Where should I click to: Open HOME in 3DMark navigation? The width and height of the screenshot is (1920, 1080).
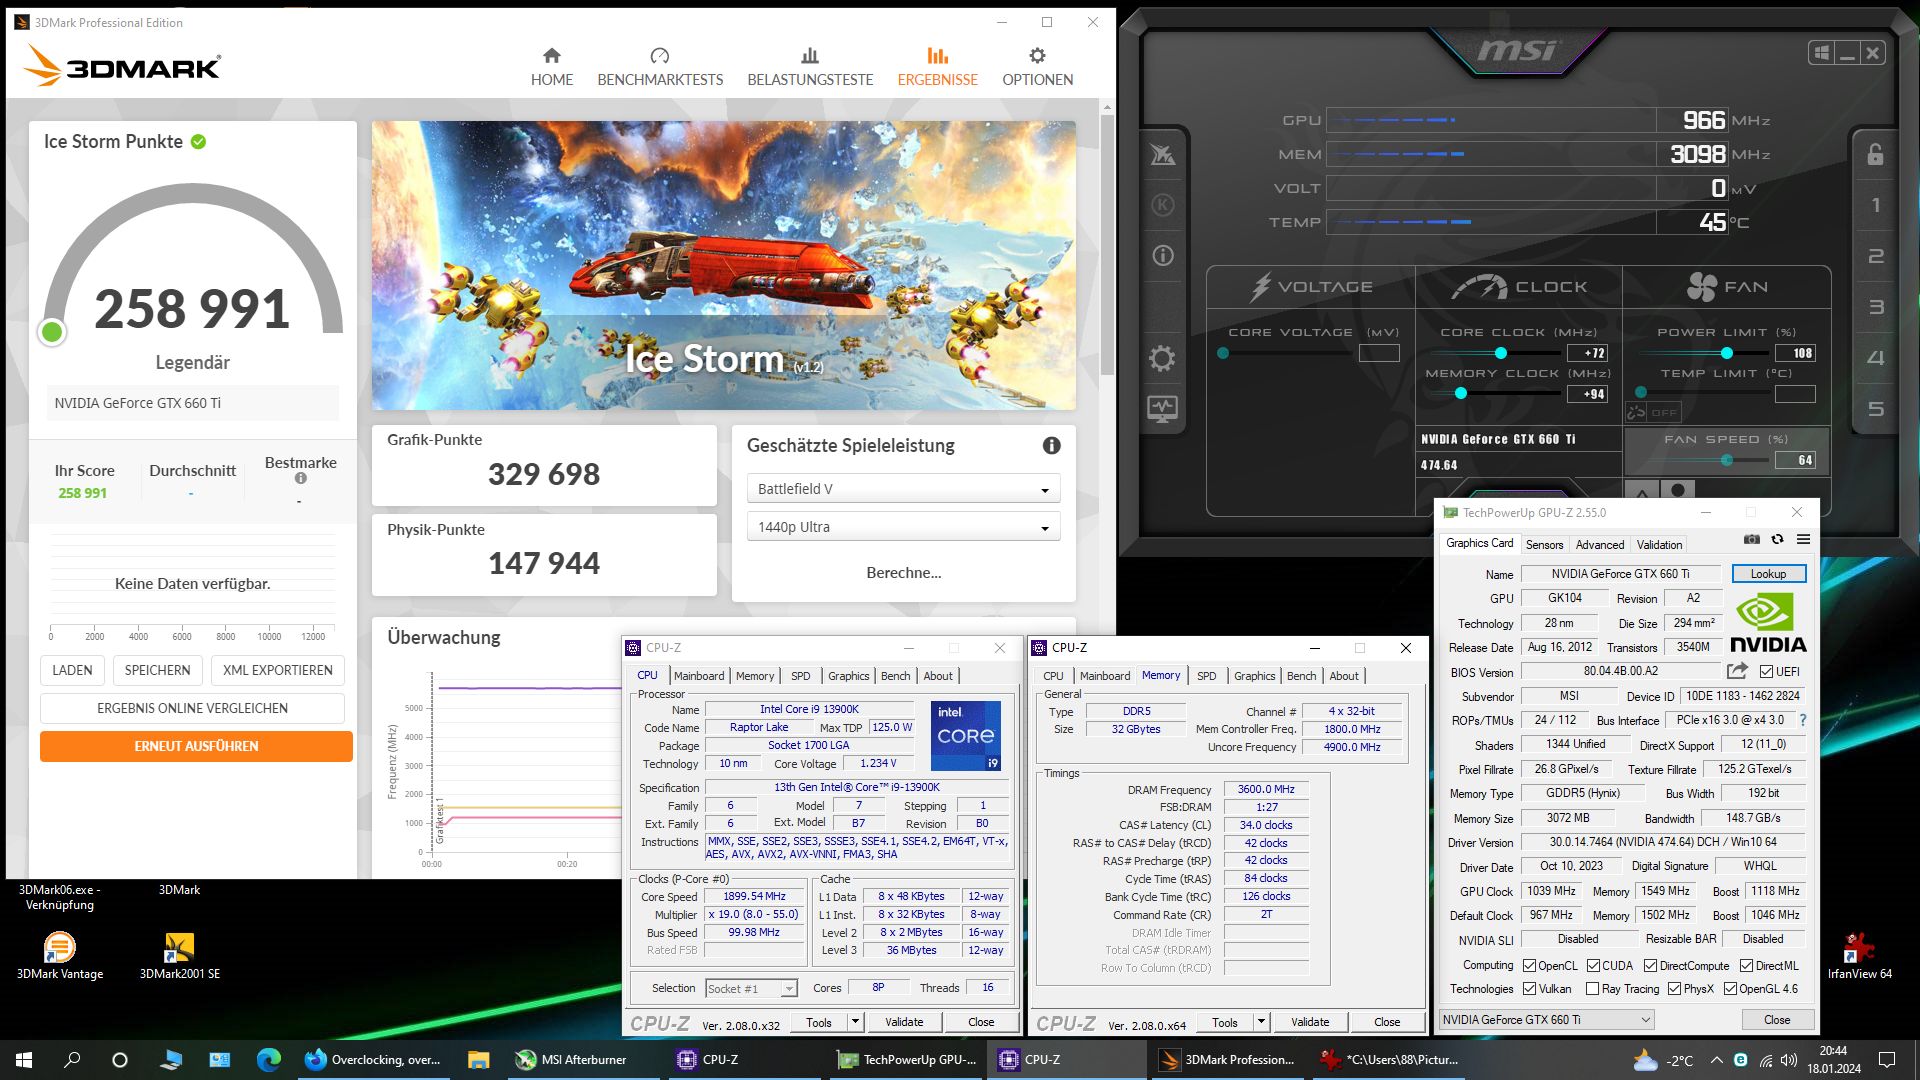tap(551, 67)
